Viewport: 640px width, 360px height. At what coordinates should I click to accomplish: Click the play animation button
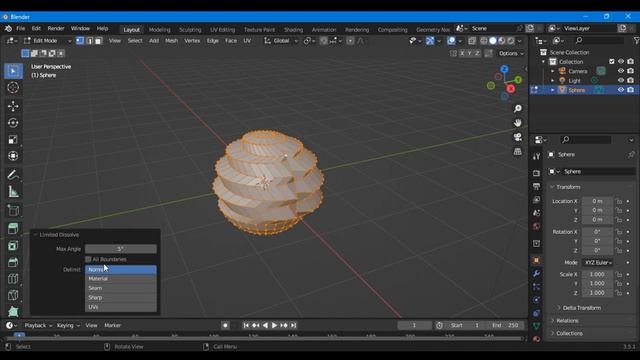click(x=274, y=325)
